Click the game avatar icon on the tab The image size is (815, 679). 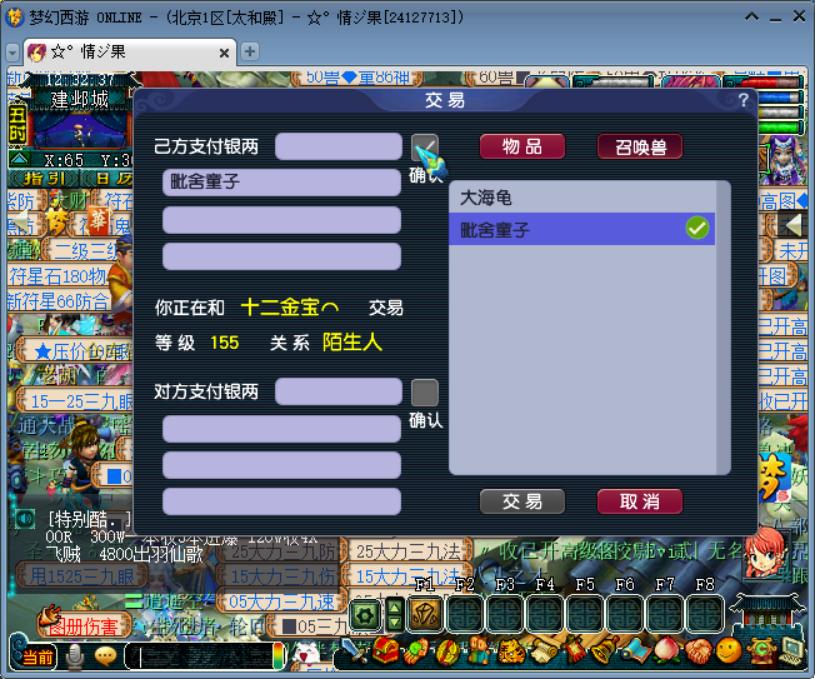click(36, 52)
